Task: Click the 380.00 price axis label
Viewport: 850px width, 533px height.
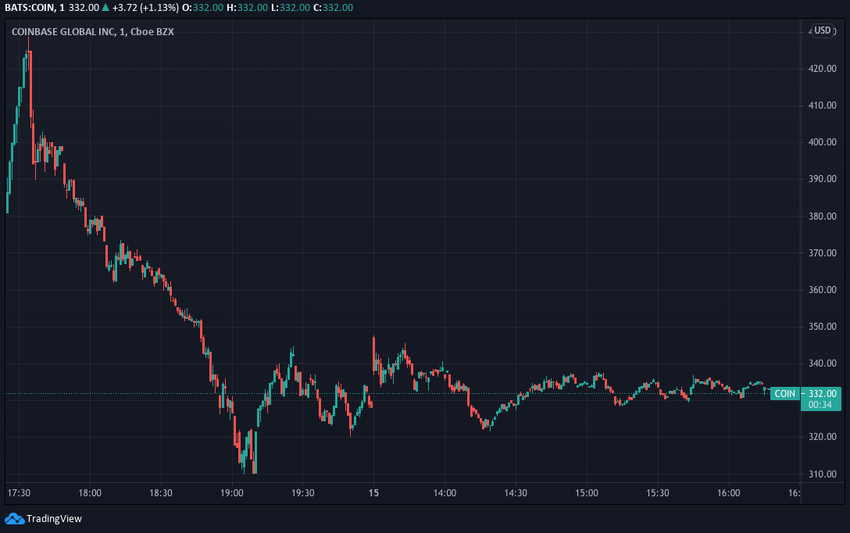Action: coord(822,216)
